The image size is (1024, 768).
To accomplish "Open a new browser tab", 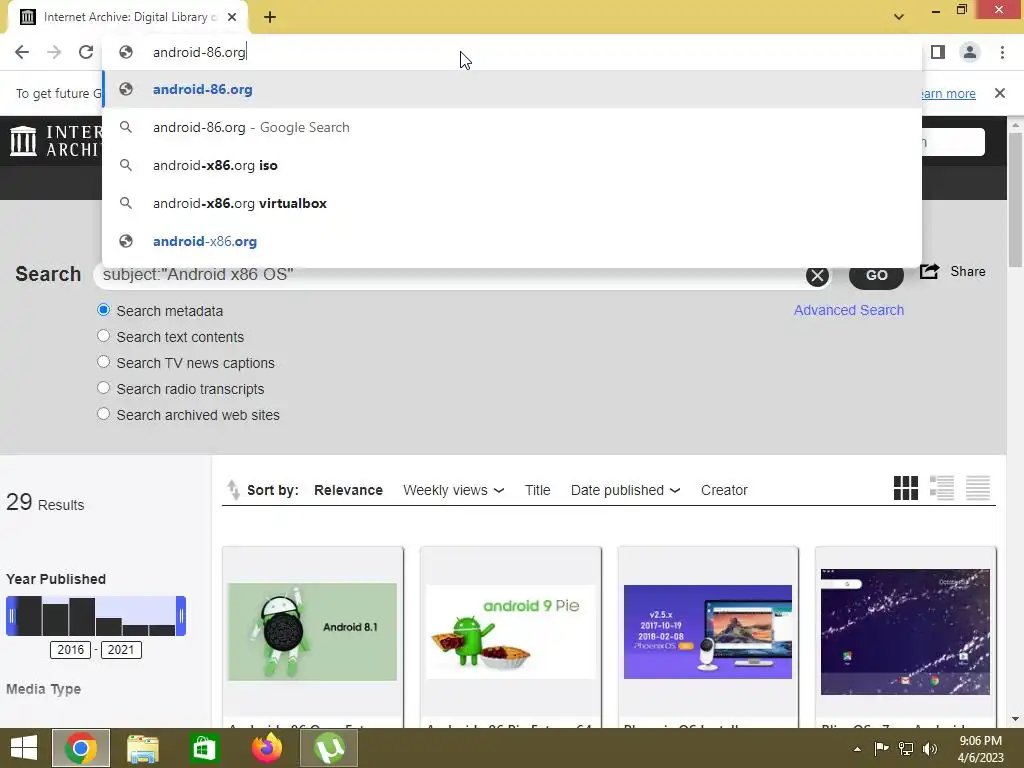I will click(270, 18).
